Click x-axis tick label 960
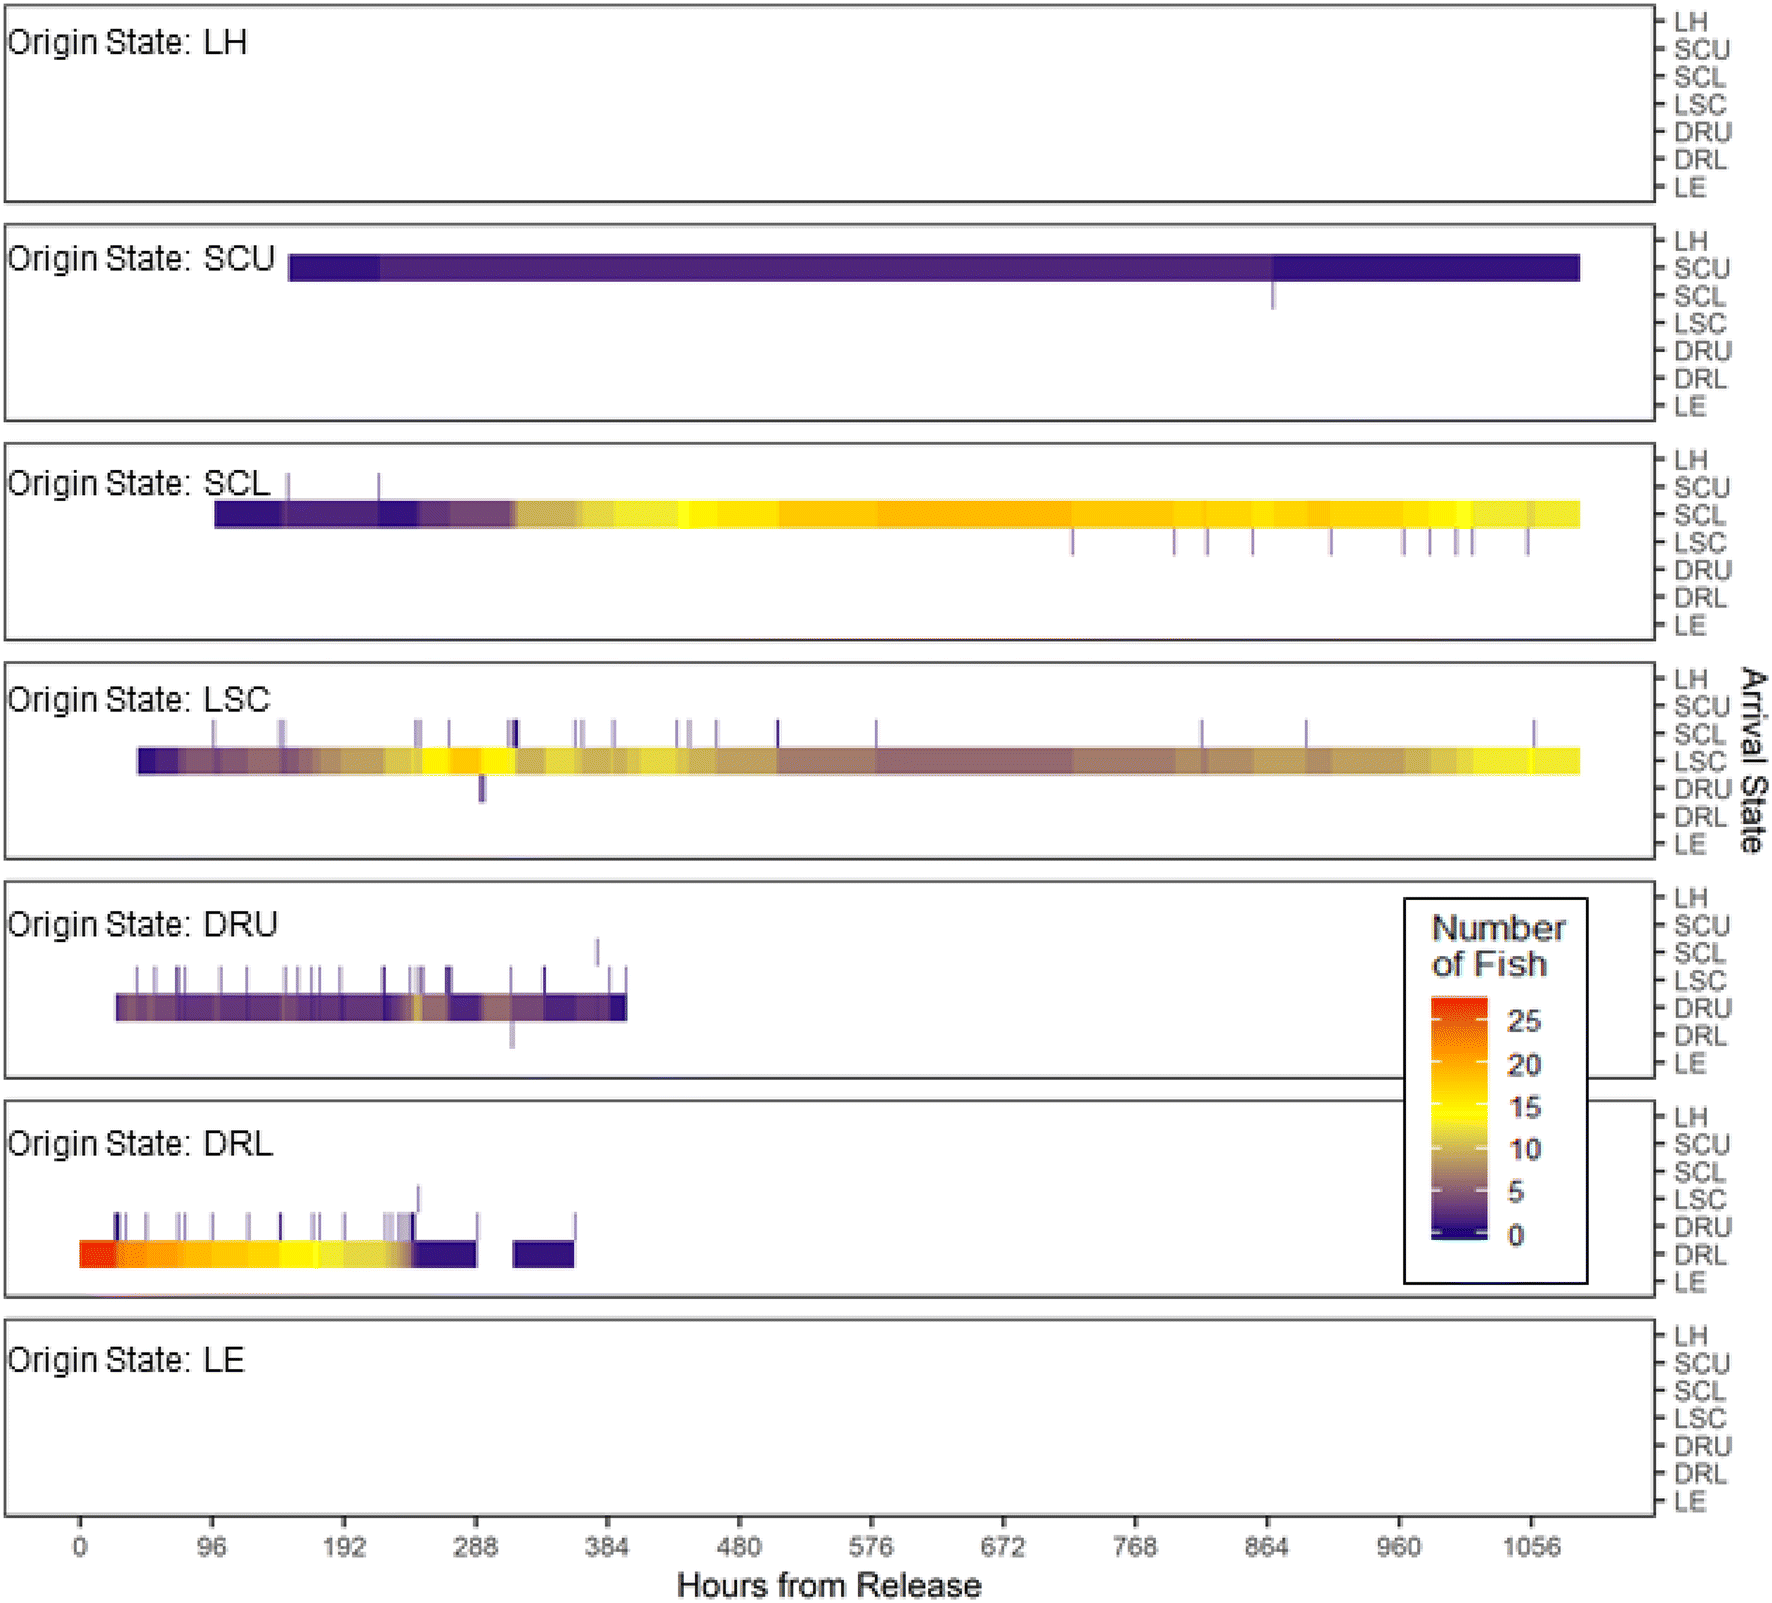The image size is (1772, 1603). 1398,1547
